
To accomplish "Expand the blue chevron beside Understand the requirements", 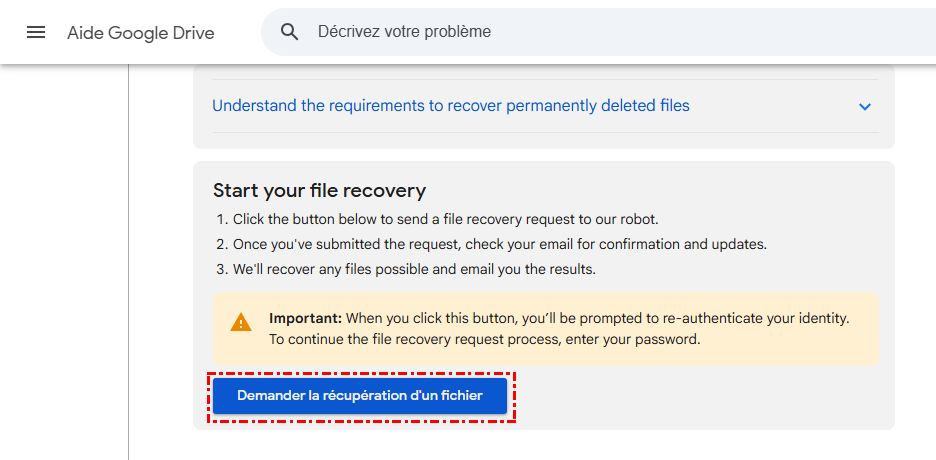I will tap(865, 107).
